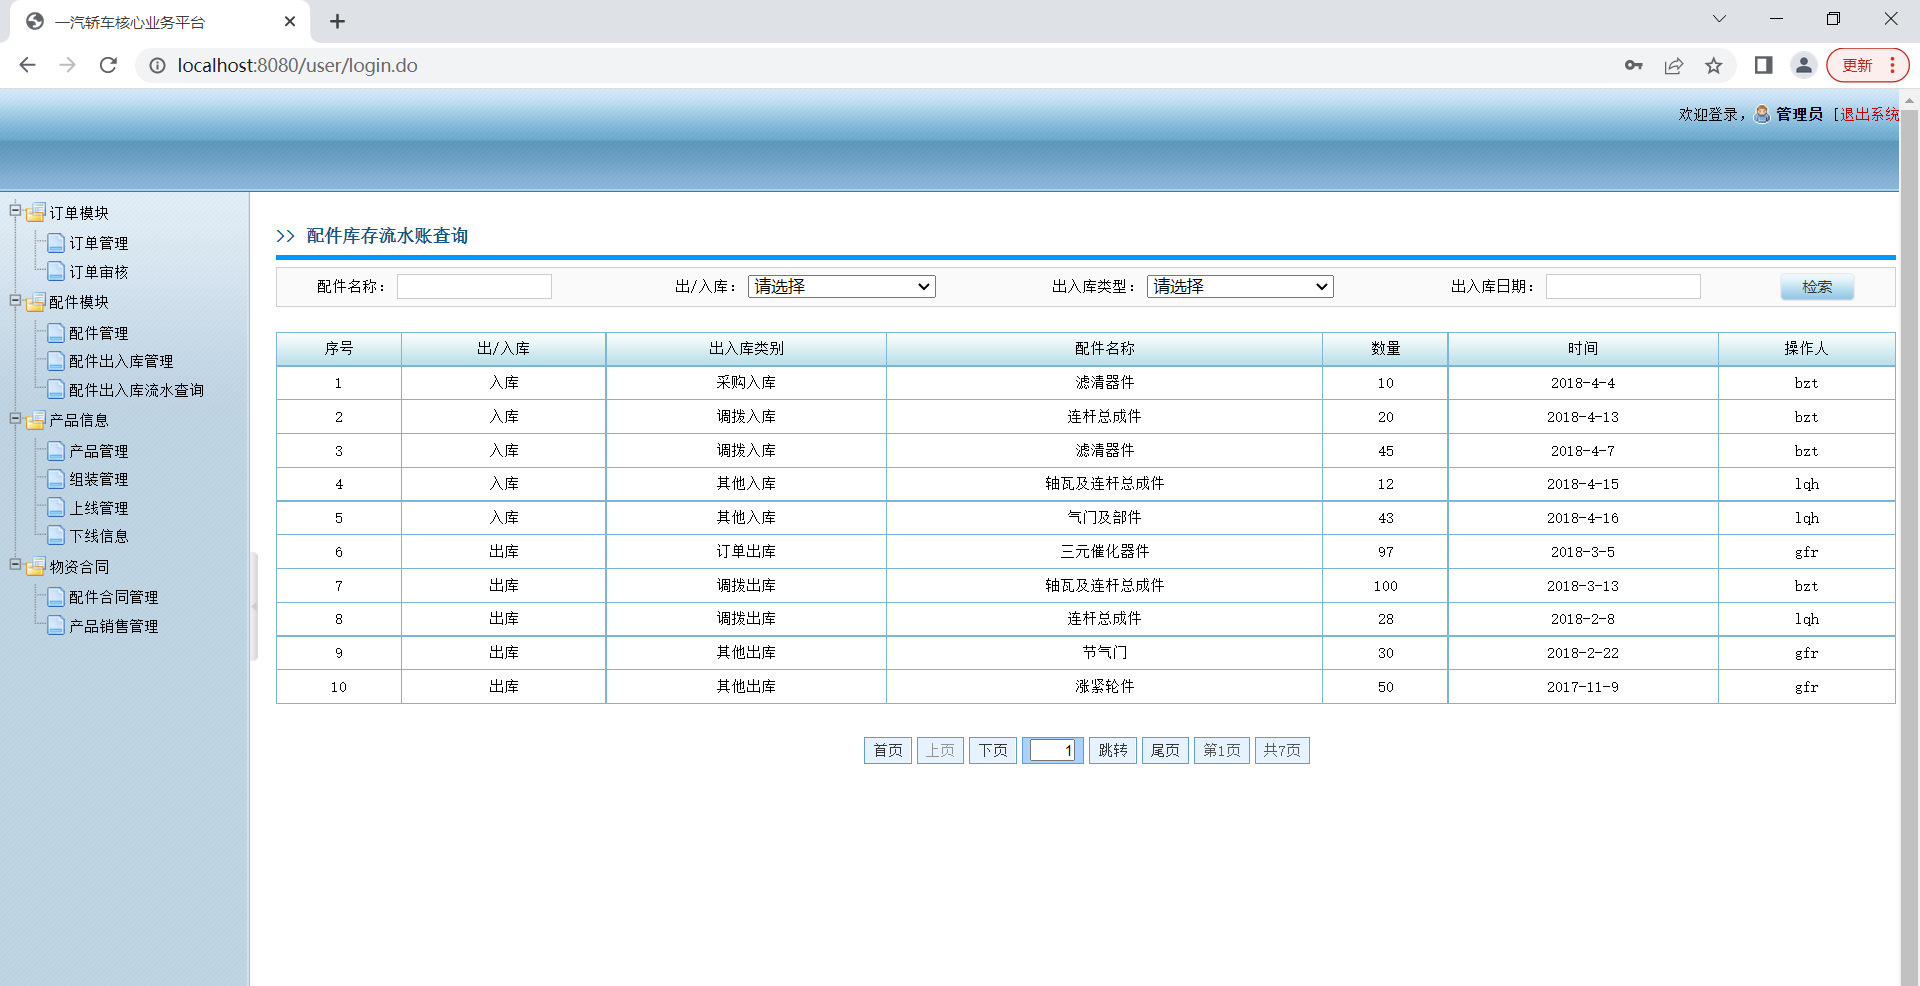Click the 更新 browser update button
The height and width of the screenshot is (986, 1920).
[x=1867, y=65]
